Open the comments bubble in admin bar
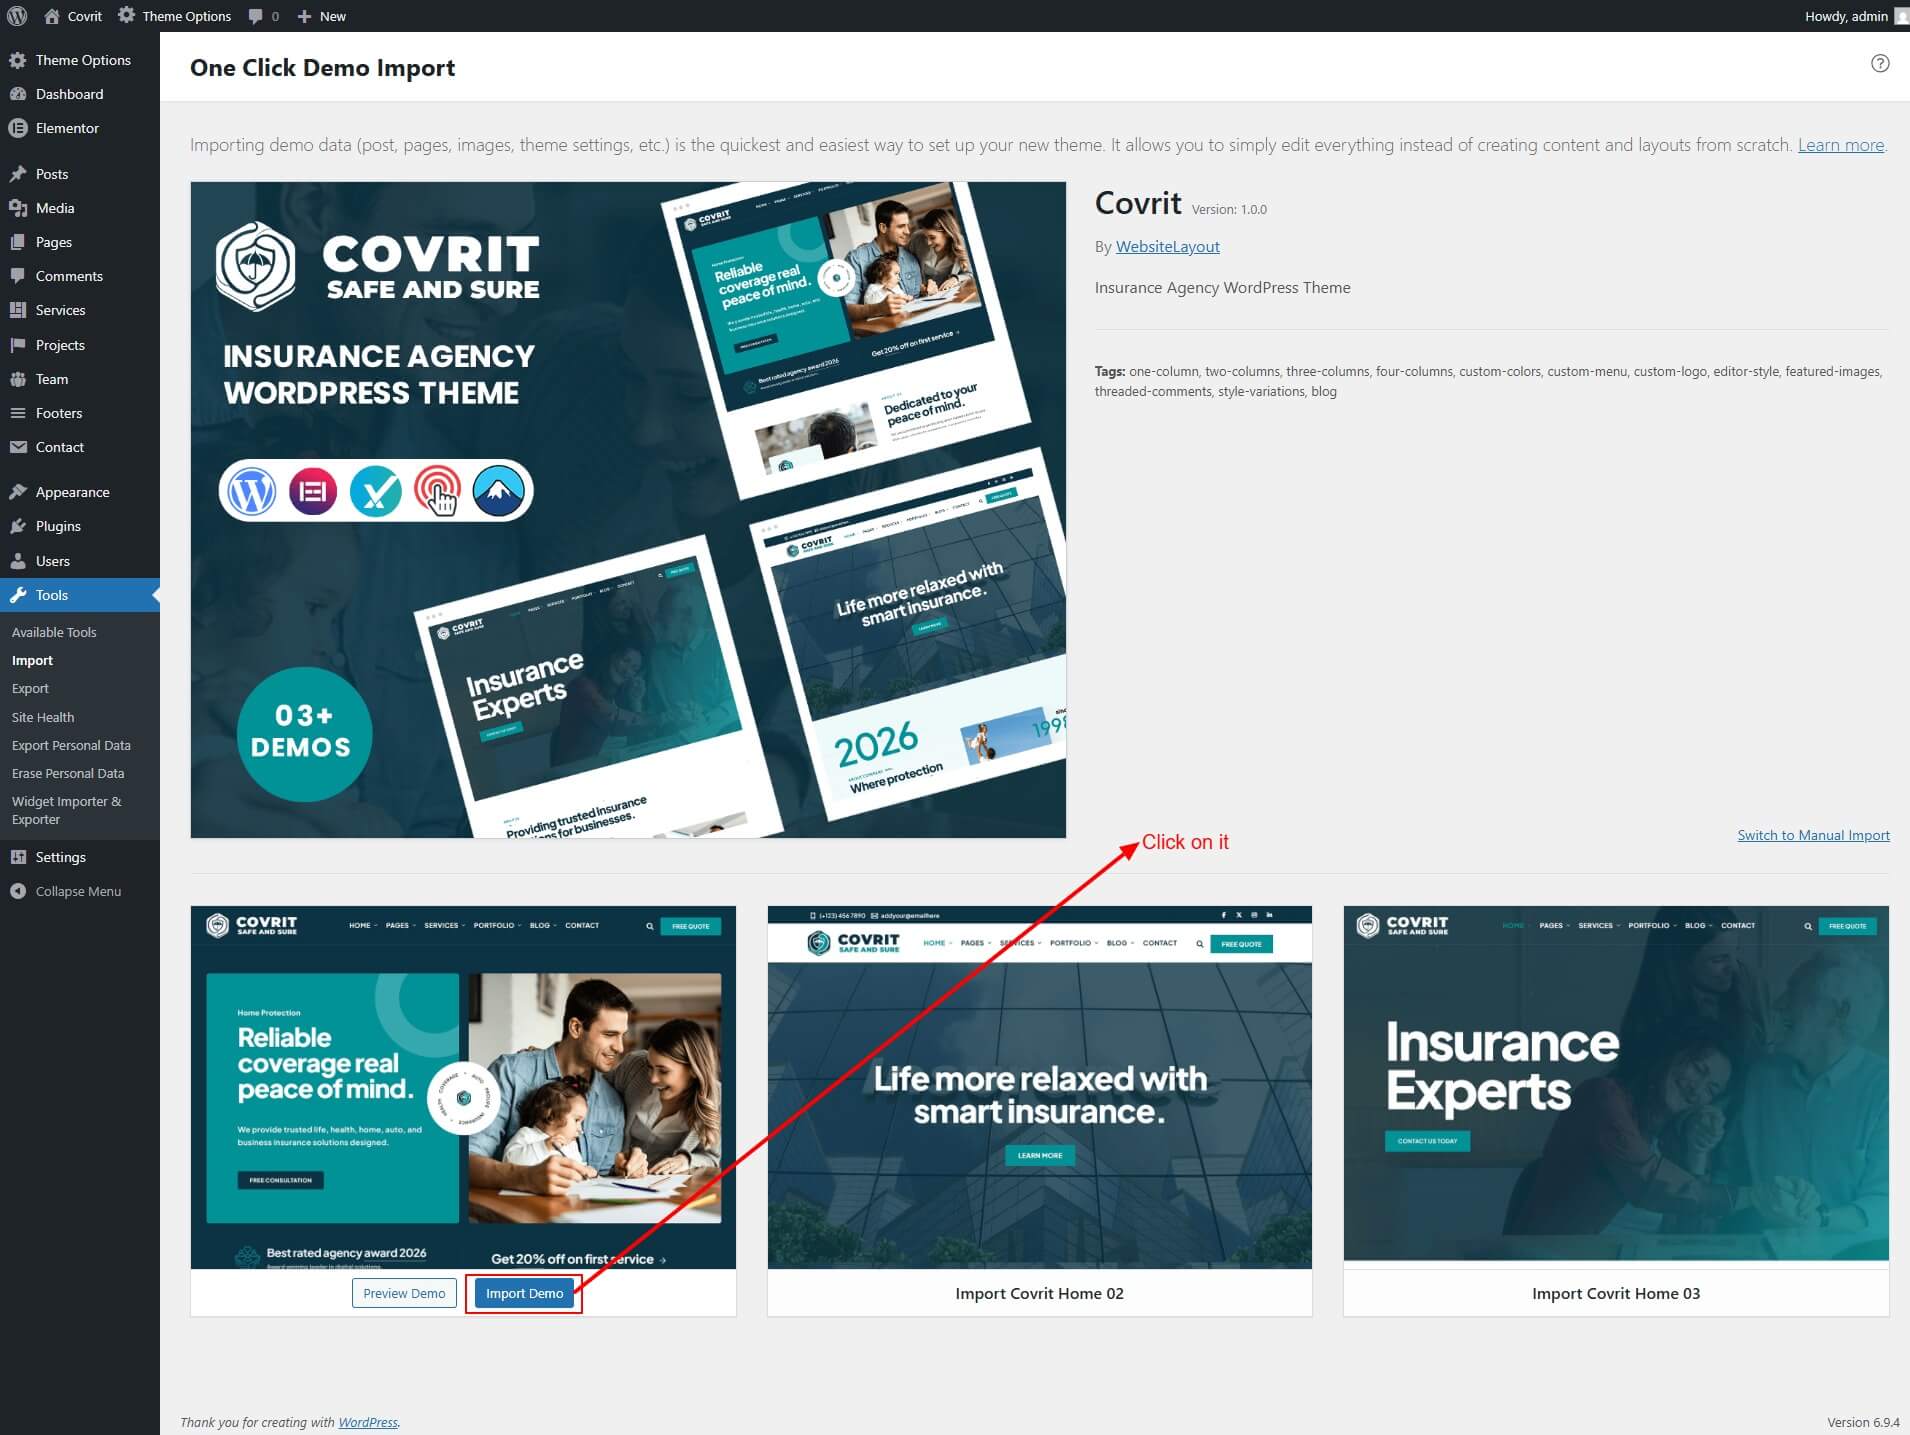1910x1435 pixels. point(263,16)
